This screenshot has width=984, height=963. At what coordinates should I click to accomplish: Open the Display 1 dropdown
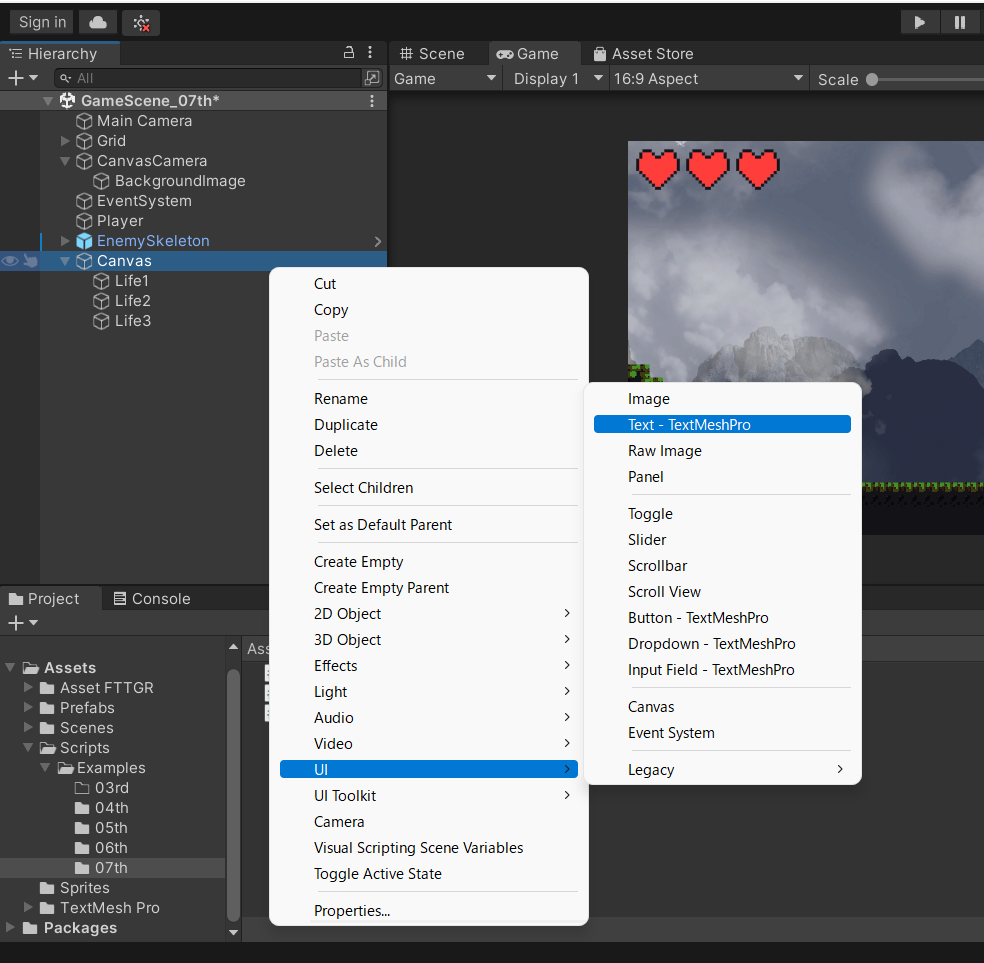tap(558, 79)
